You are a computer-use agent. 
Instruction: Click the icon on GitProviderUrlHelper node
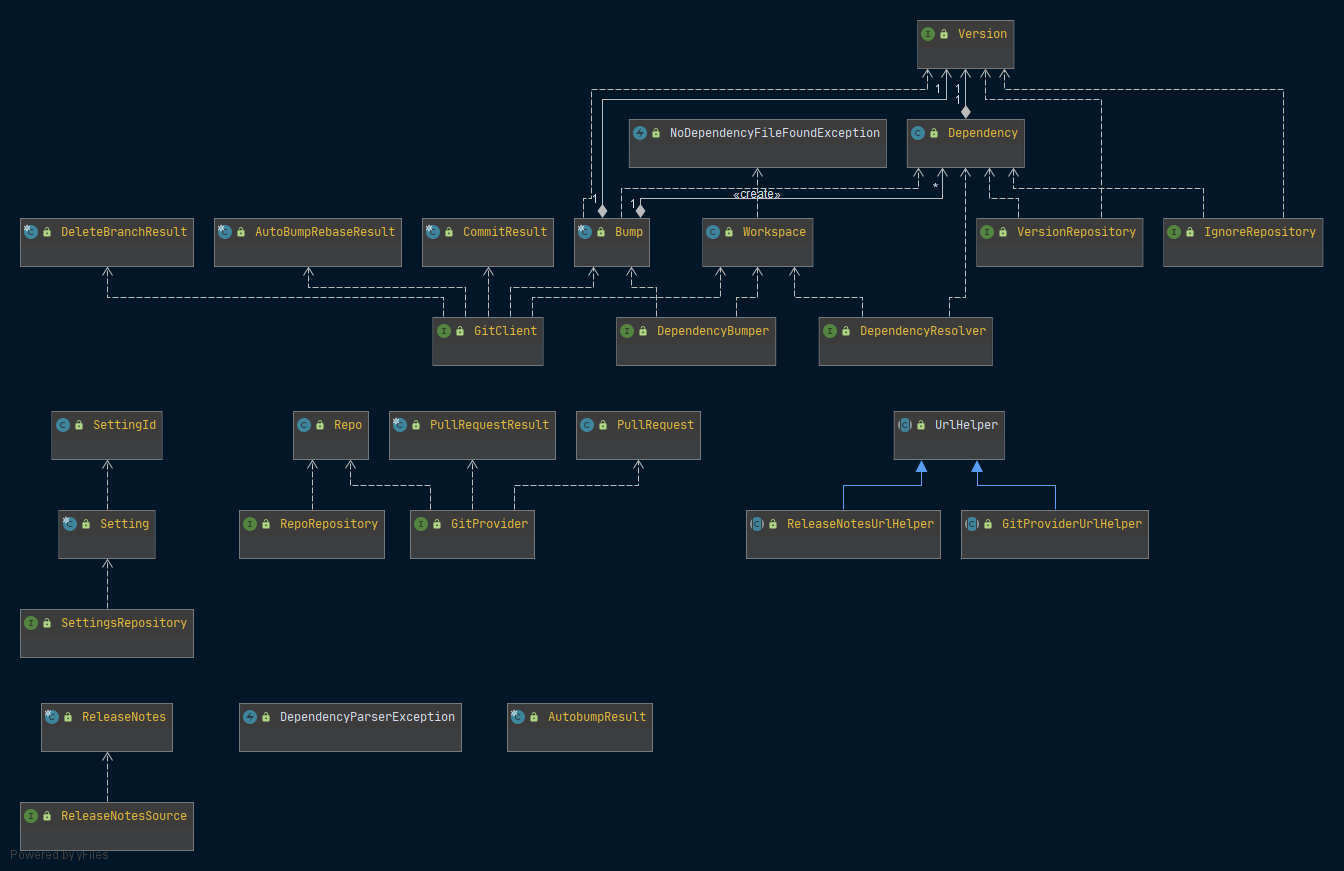click(x=972, y=524)
